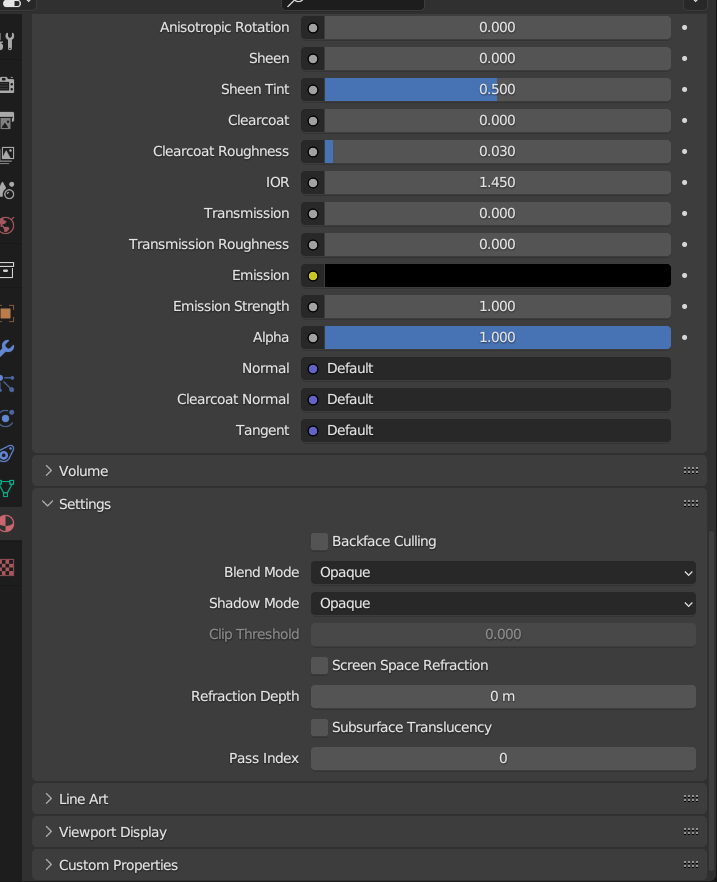The width and height of the screenshot is (717, 882).
Task: Open the Shadow Mode dropdown
Action: [503, 604]
